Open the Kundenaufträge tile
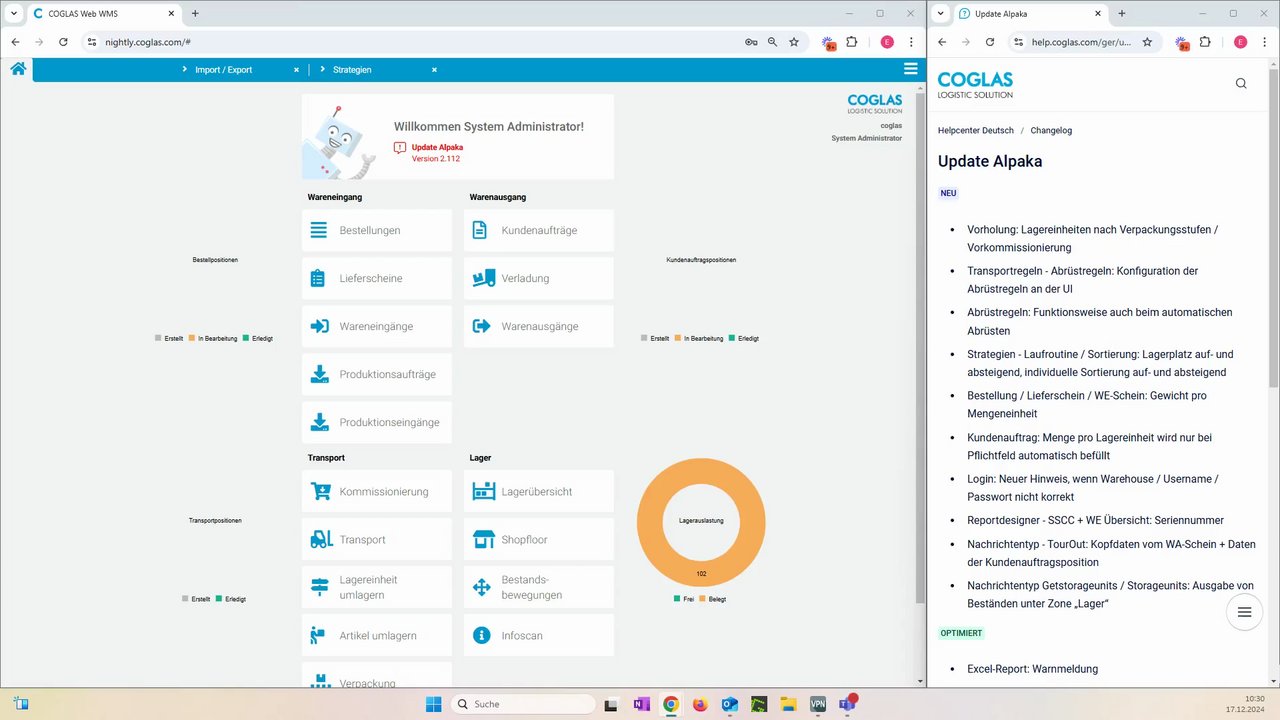 click(539, 230)
